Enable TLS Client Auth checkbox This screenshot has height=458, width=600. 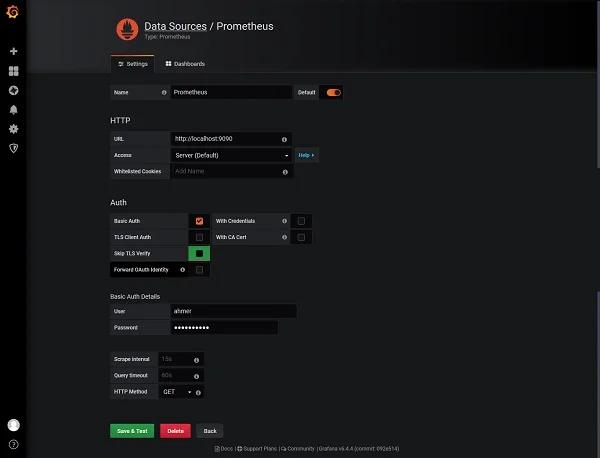tap(199, 237)
